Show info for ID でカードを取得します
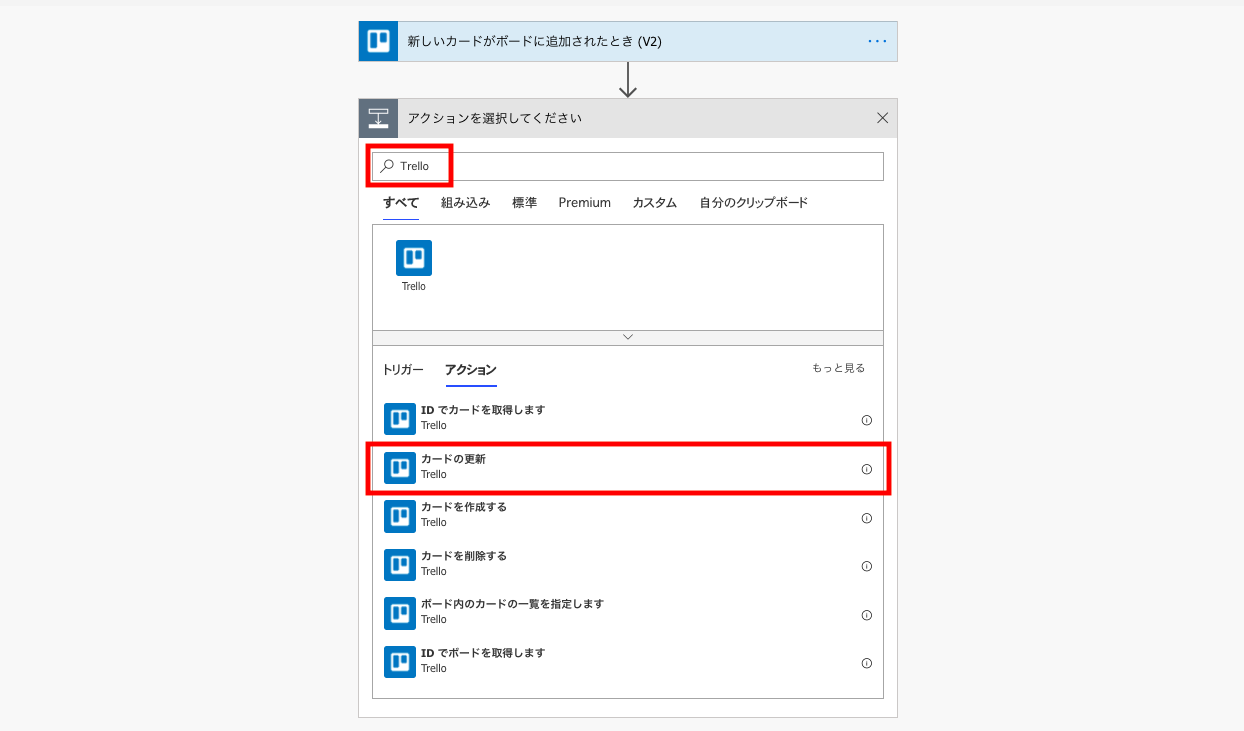 pos(867,420)
